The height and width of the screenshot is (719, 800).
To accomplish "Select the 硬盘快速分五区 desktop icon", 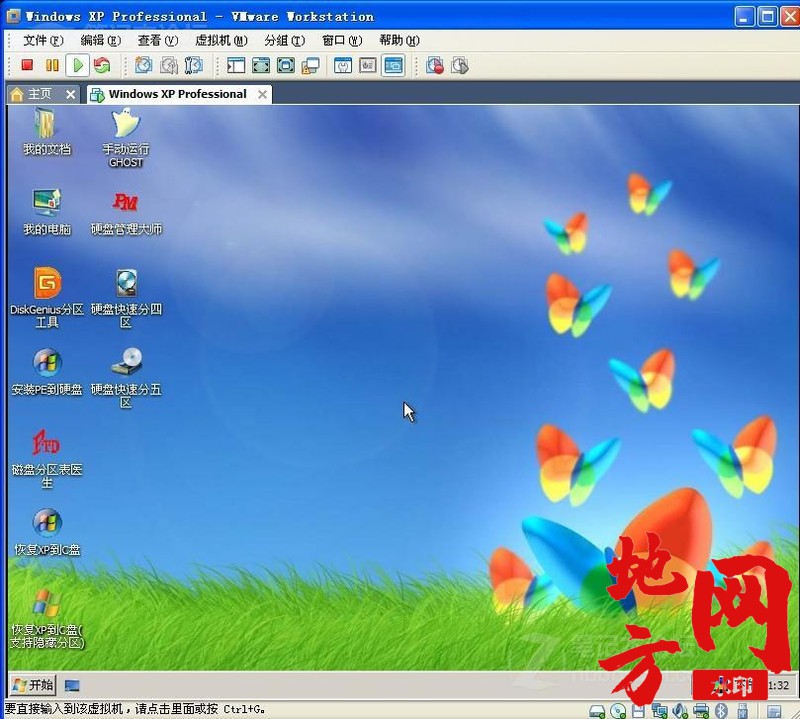I will [x=126, y=378].
